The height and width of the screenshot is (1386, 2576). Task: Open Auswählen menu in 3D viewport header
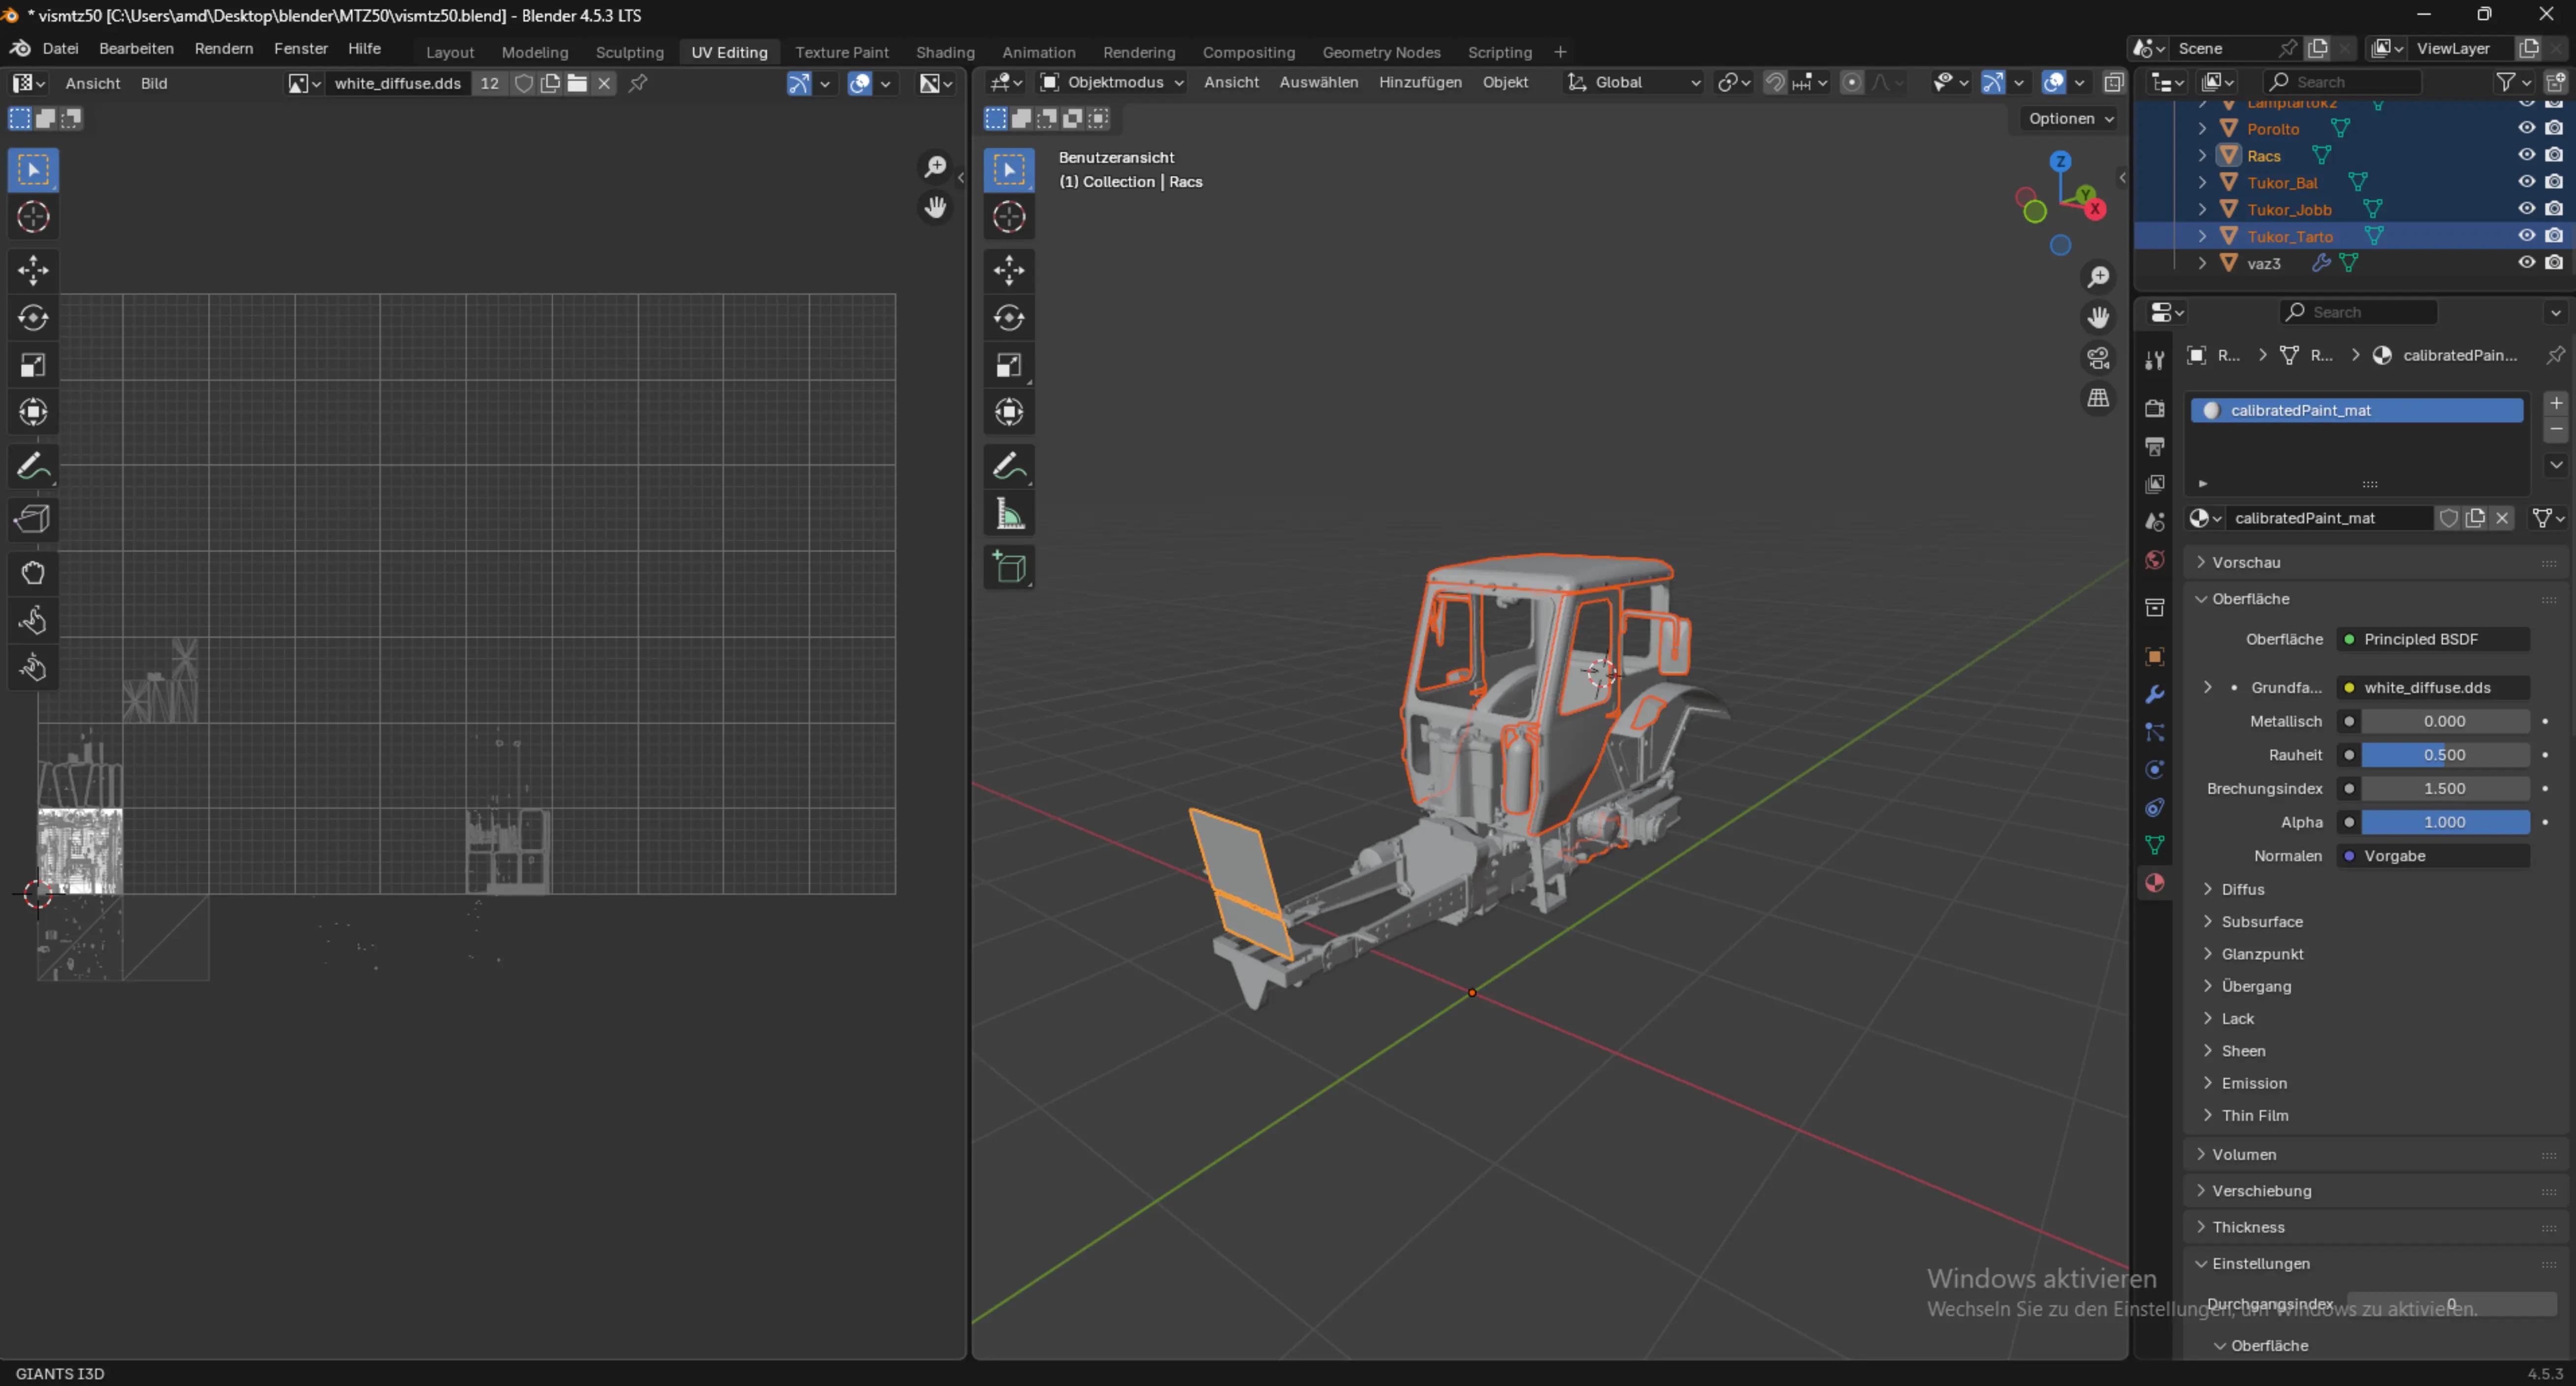(1318, 82)
